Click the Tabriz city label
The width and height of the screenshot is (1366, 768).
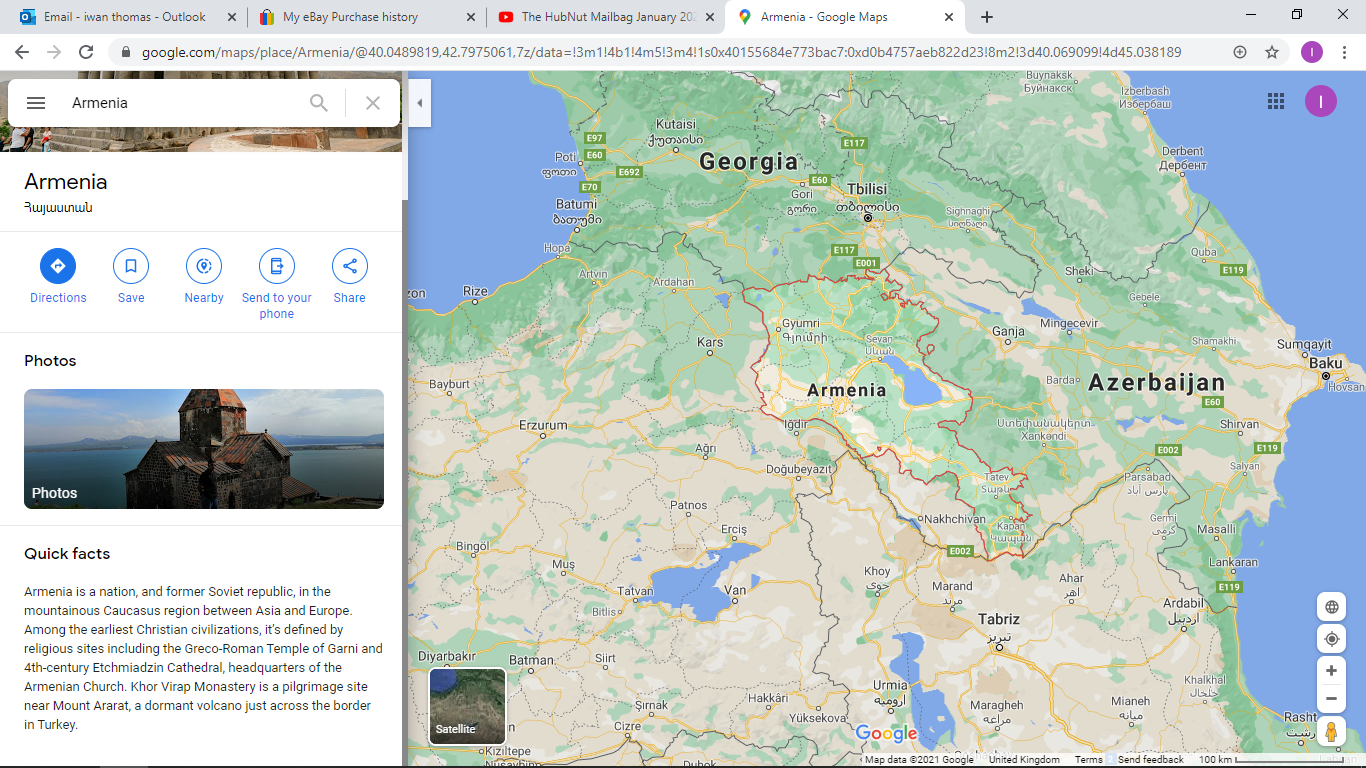click(x=999, y=619)
